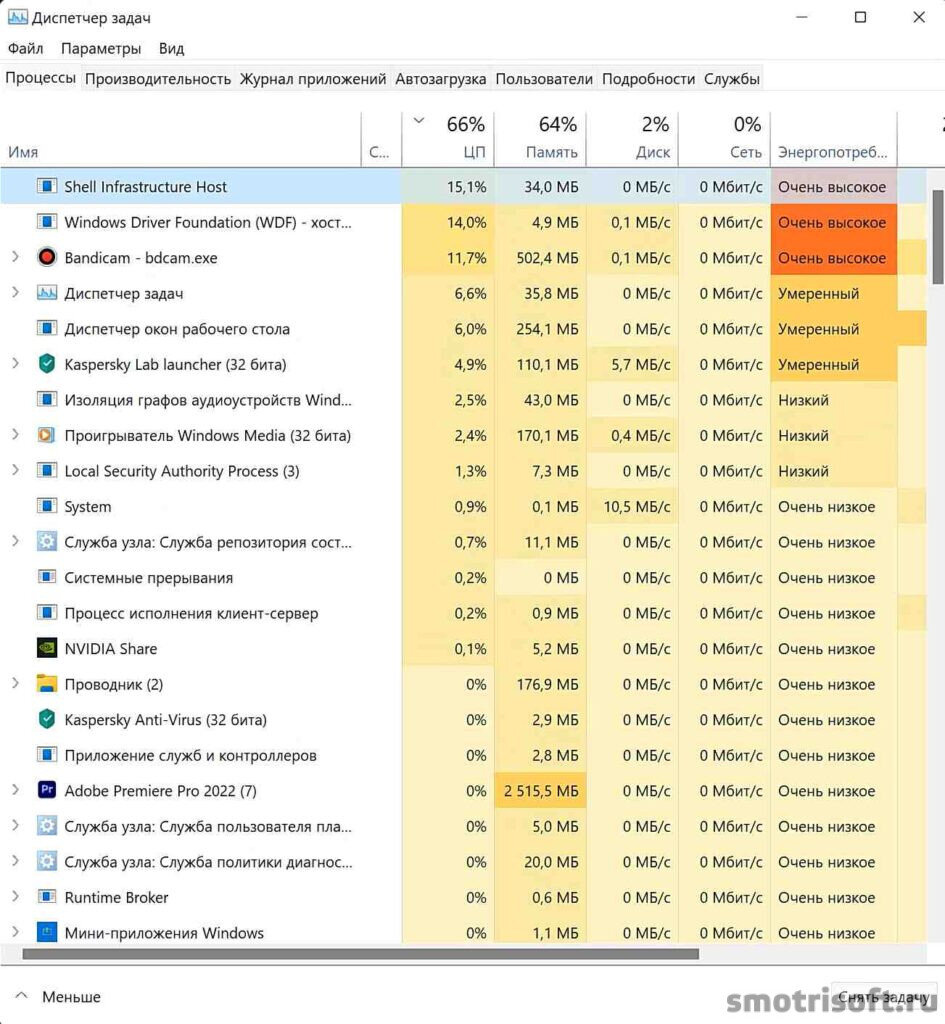Sort by the Память column header
Image resolution: width=945 pixels, height=1024 pixels.
click(540, 138)
